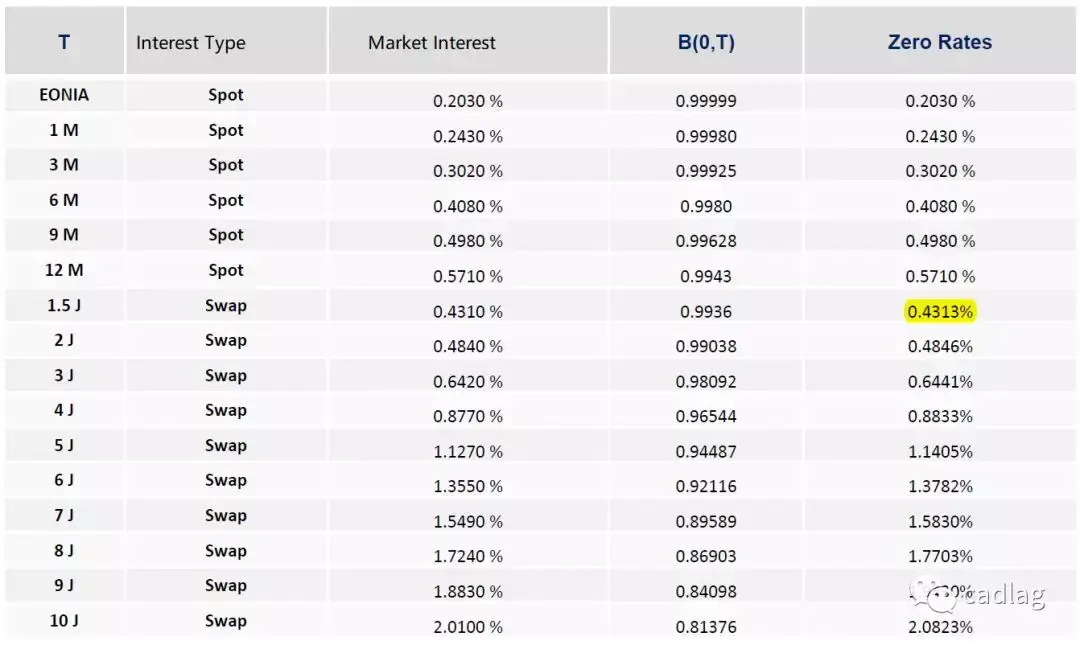Click market interest 0.5710 % cell

[468, 276]
